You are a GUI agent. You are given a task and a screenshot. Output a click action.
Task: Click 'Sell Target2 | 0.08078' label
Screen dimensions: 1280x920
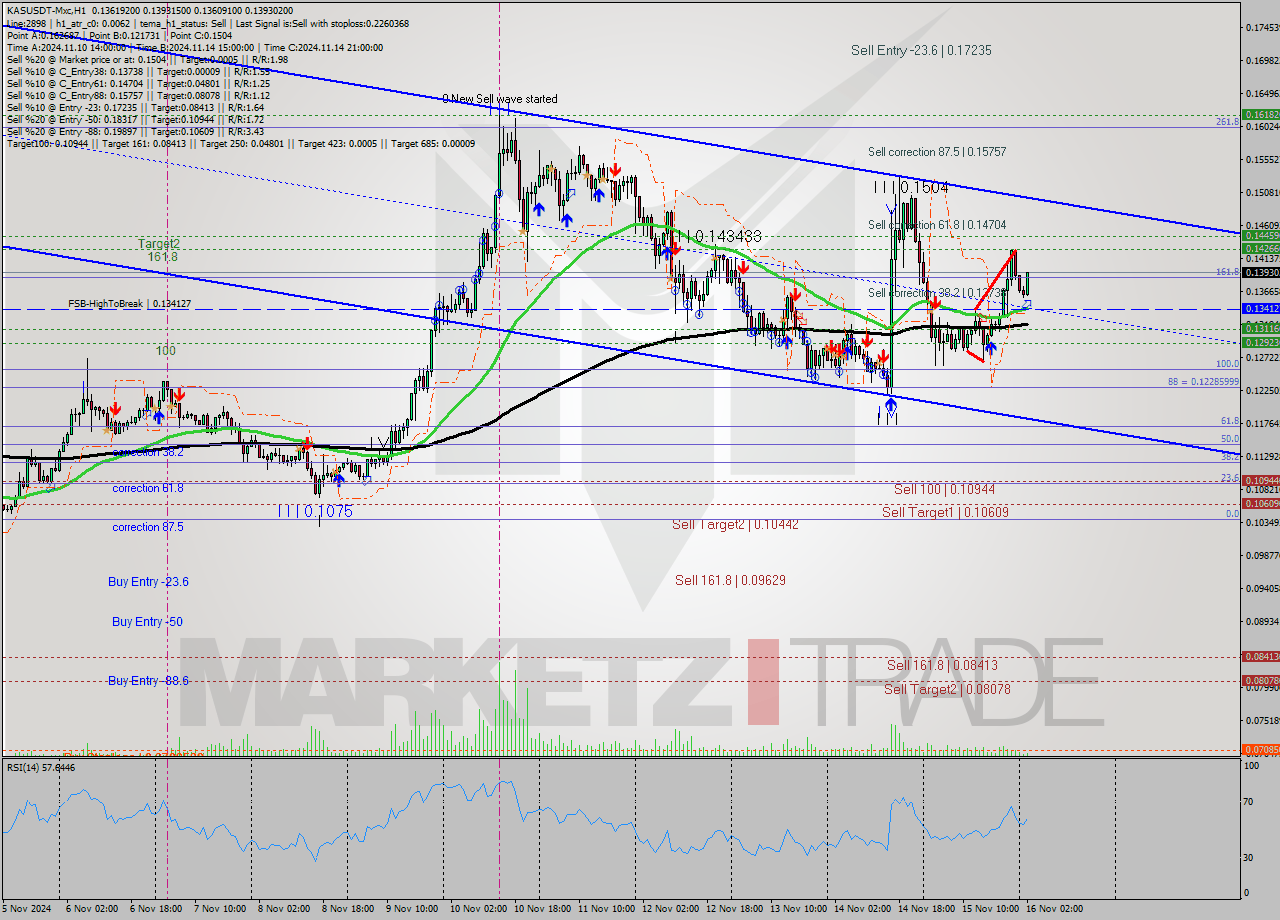tap(947, 689)
